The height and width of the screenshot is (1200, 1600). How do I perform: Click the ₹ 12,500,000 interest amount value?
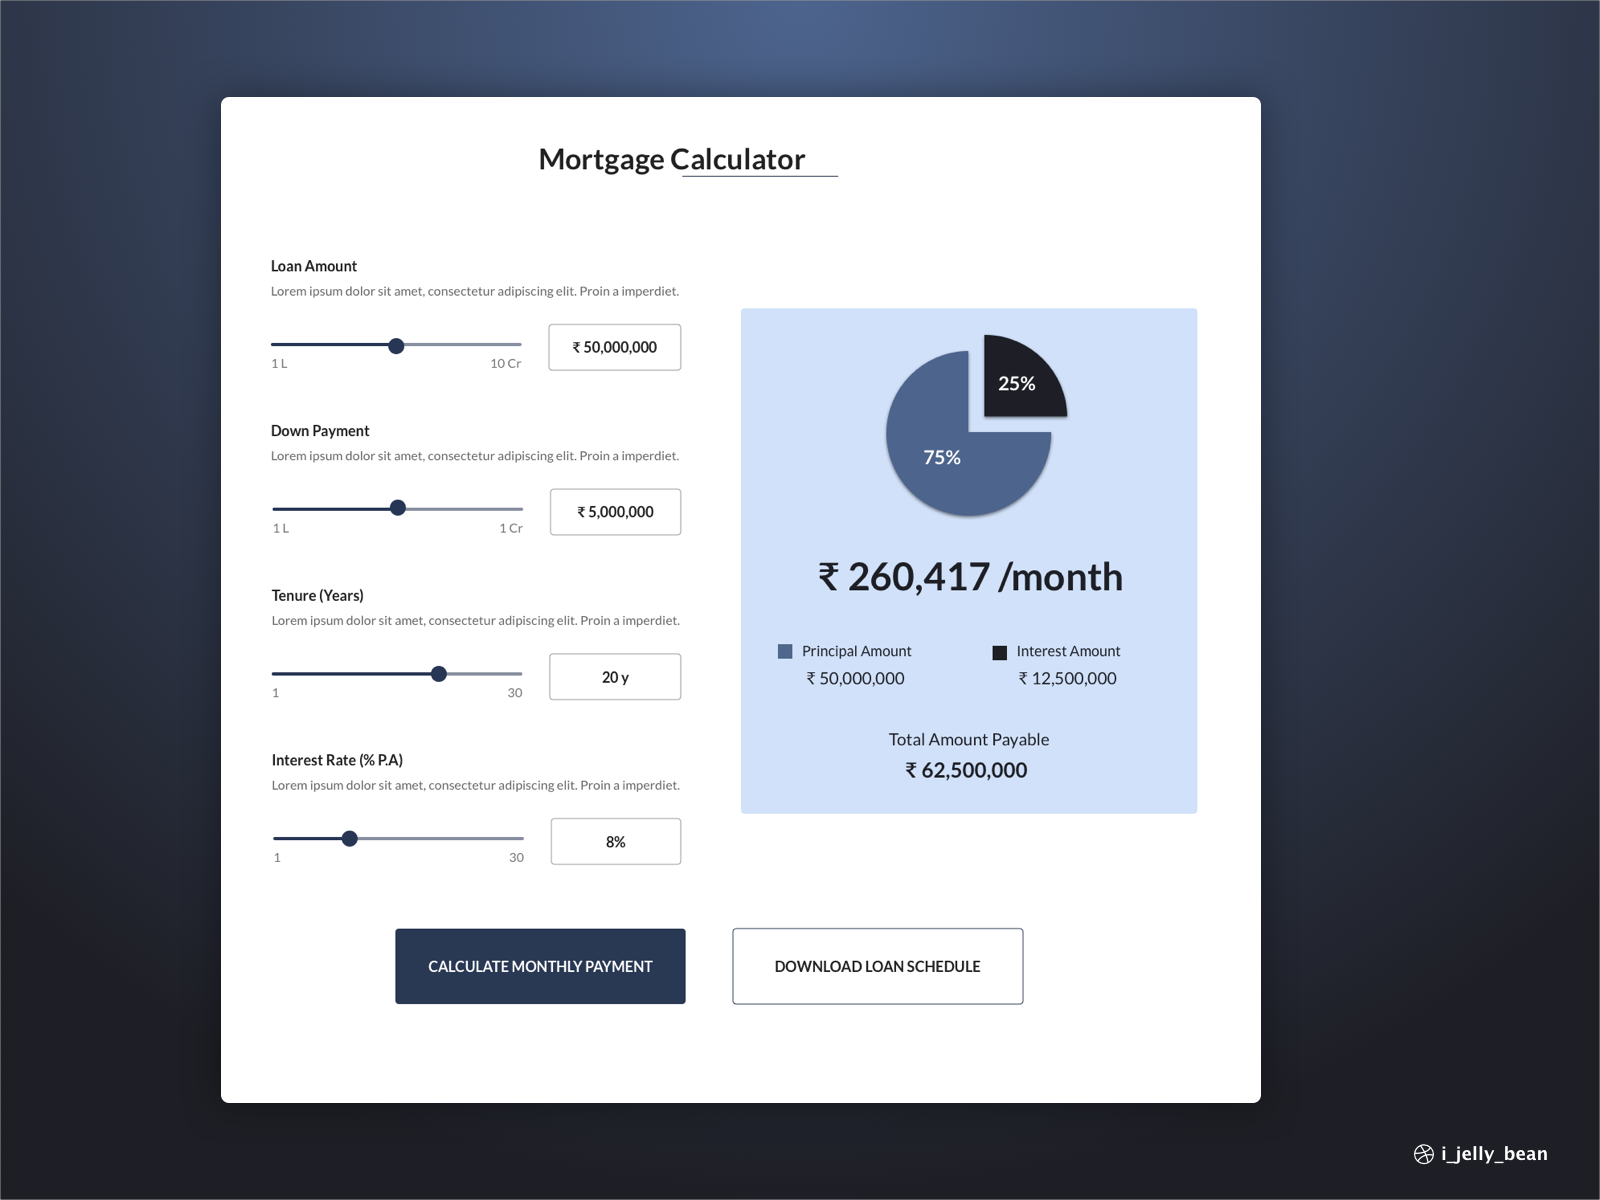(1067, 678)
